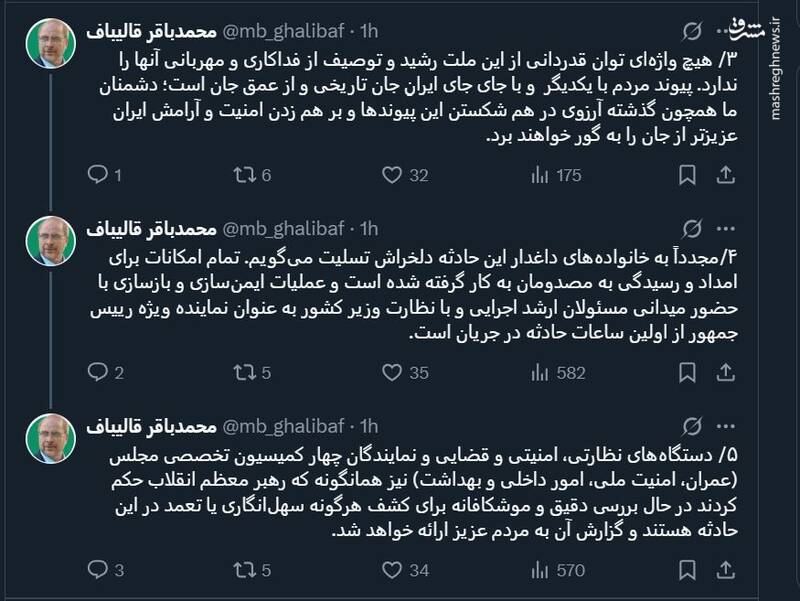The image size is (800, 601).
Task: Toggle like on the third tweet
Action: tap(393, 568)
